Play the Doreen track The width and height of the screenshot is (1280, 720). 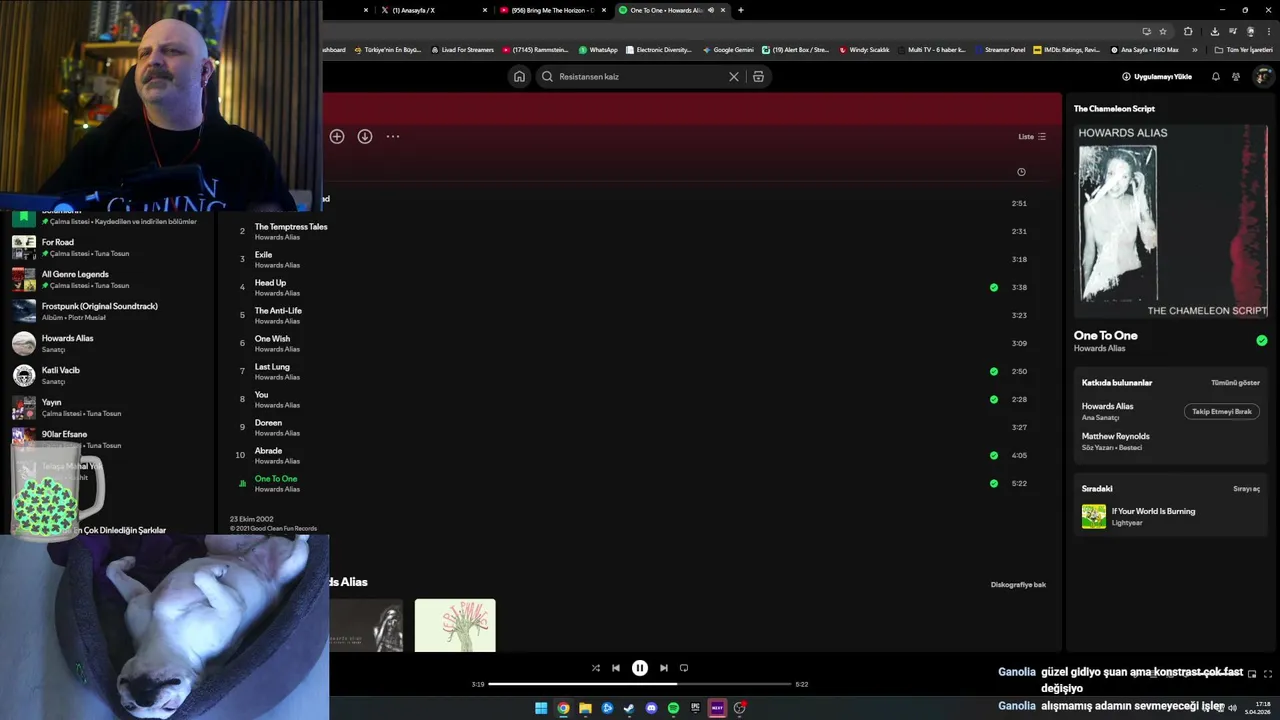[x=268, y=423]
